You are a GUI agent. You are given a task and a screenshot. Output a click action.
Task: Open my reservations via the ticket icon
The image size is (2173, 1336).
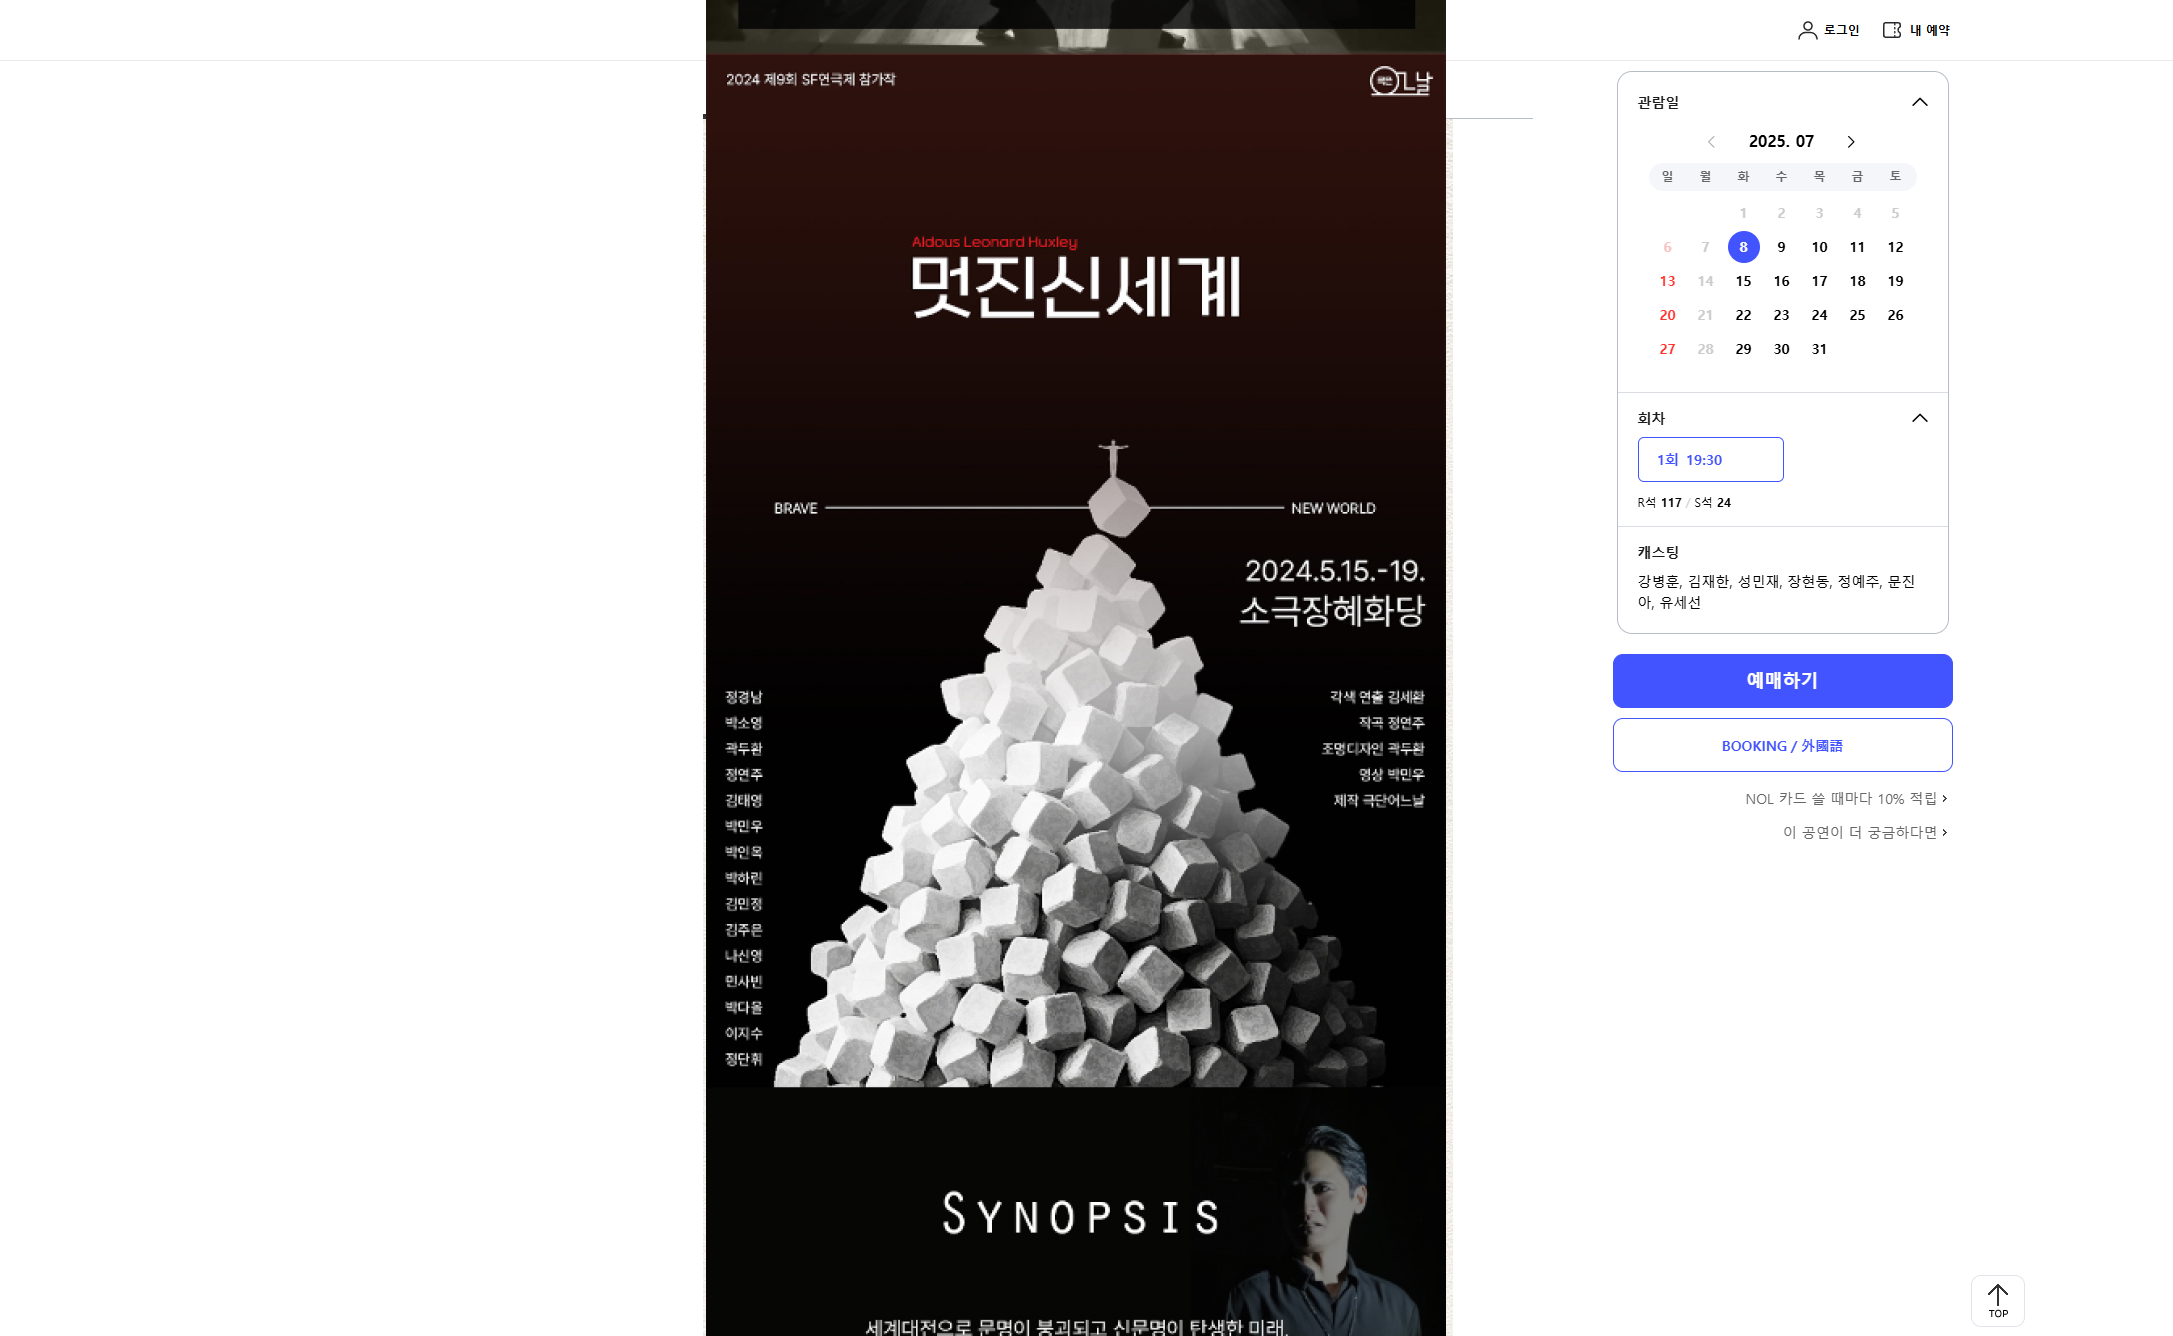1890,30
